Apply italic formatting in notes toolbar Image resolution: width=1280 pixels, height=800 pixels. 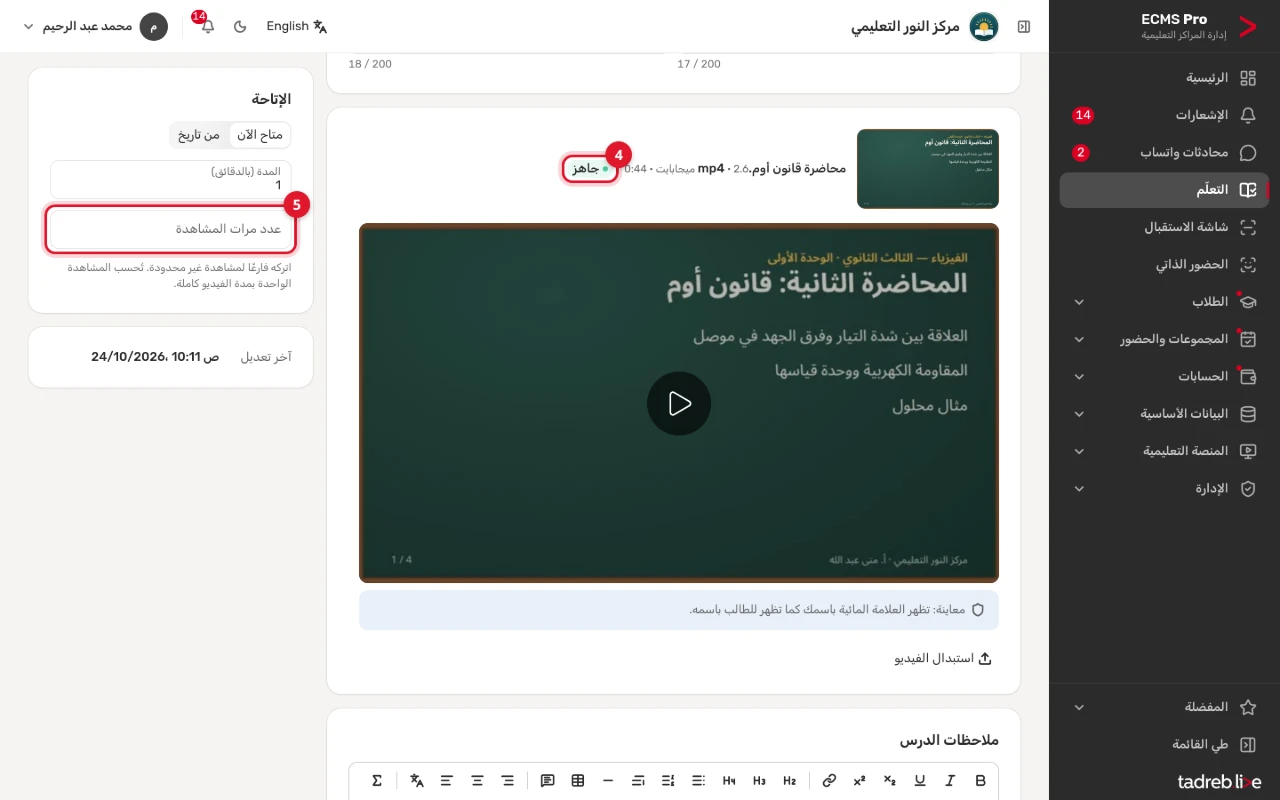[950, 780]
